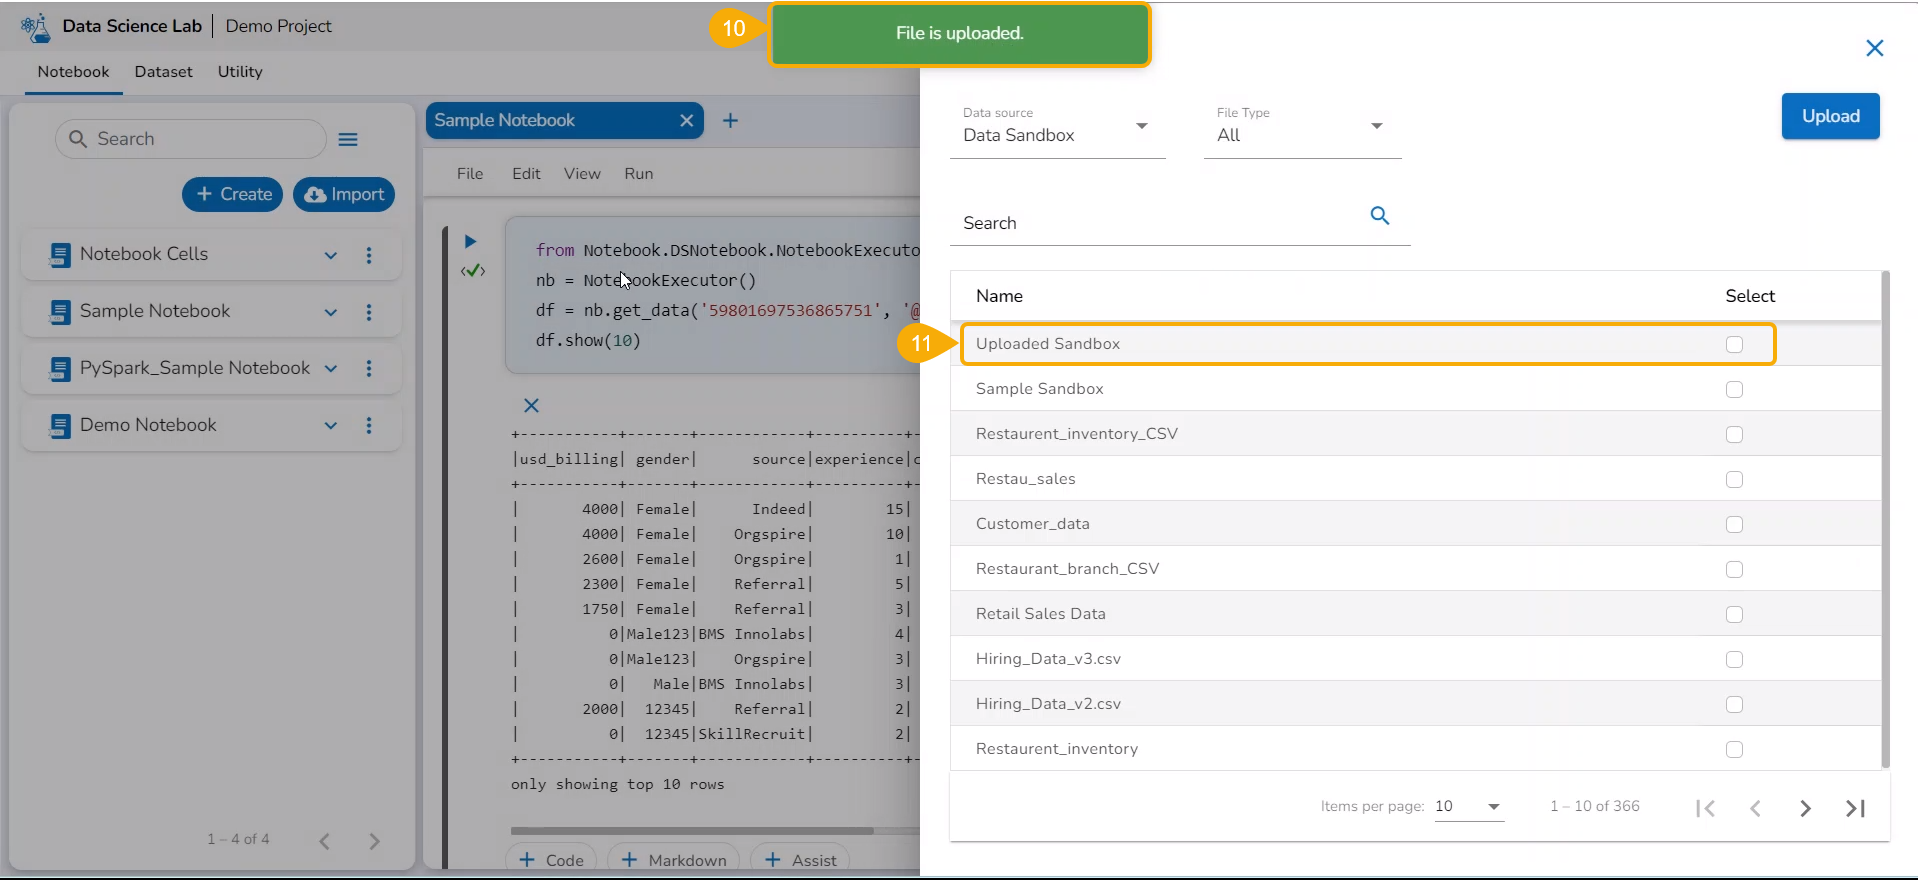Open three-dot menu for Demo Notebook
Viewport: 1918px width, 880px height.
(x=369, y=426)
